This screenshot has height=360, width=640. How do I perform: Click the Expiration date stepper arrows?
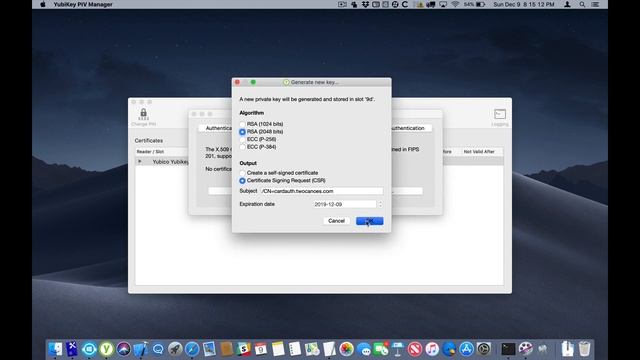[380, 204]
